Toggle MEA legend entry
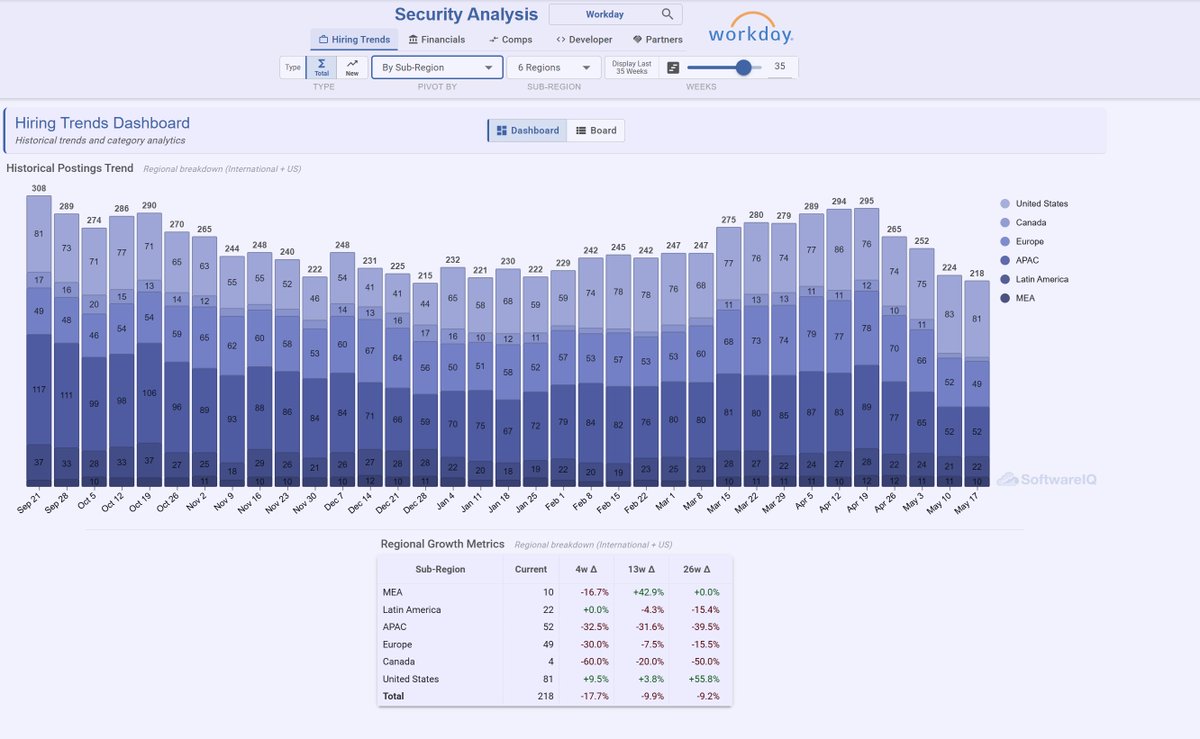Viewport: 1200px width, 739px height. tap(1018, 298)
